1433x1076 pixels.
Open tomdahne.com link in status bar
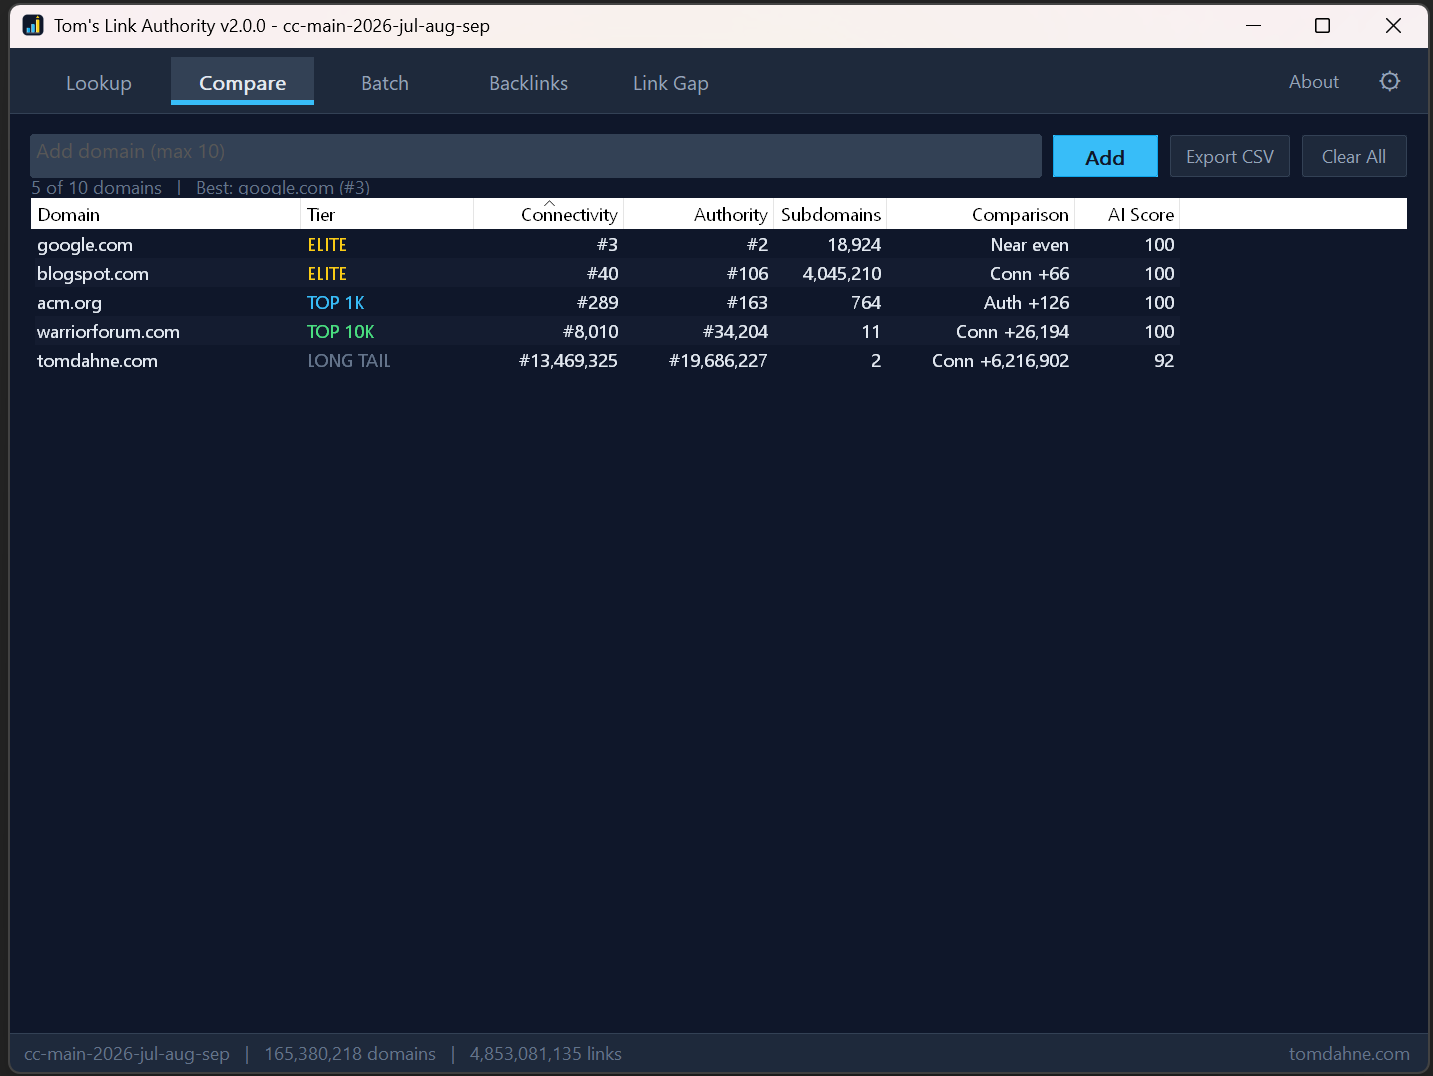pyautogui.click(x=1349, y=1054)
